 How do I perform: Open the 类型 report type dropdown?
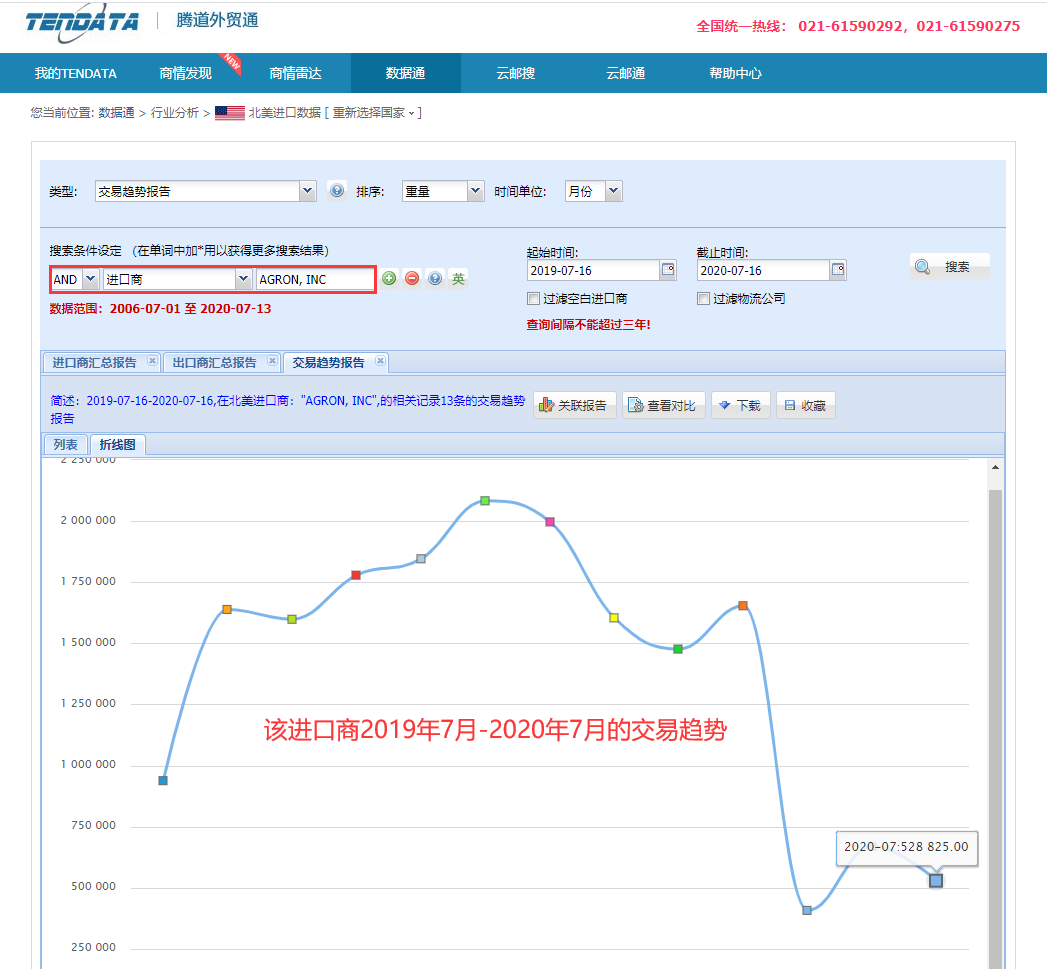click(x=205, y=190)
